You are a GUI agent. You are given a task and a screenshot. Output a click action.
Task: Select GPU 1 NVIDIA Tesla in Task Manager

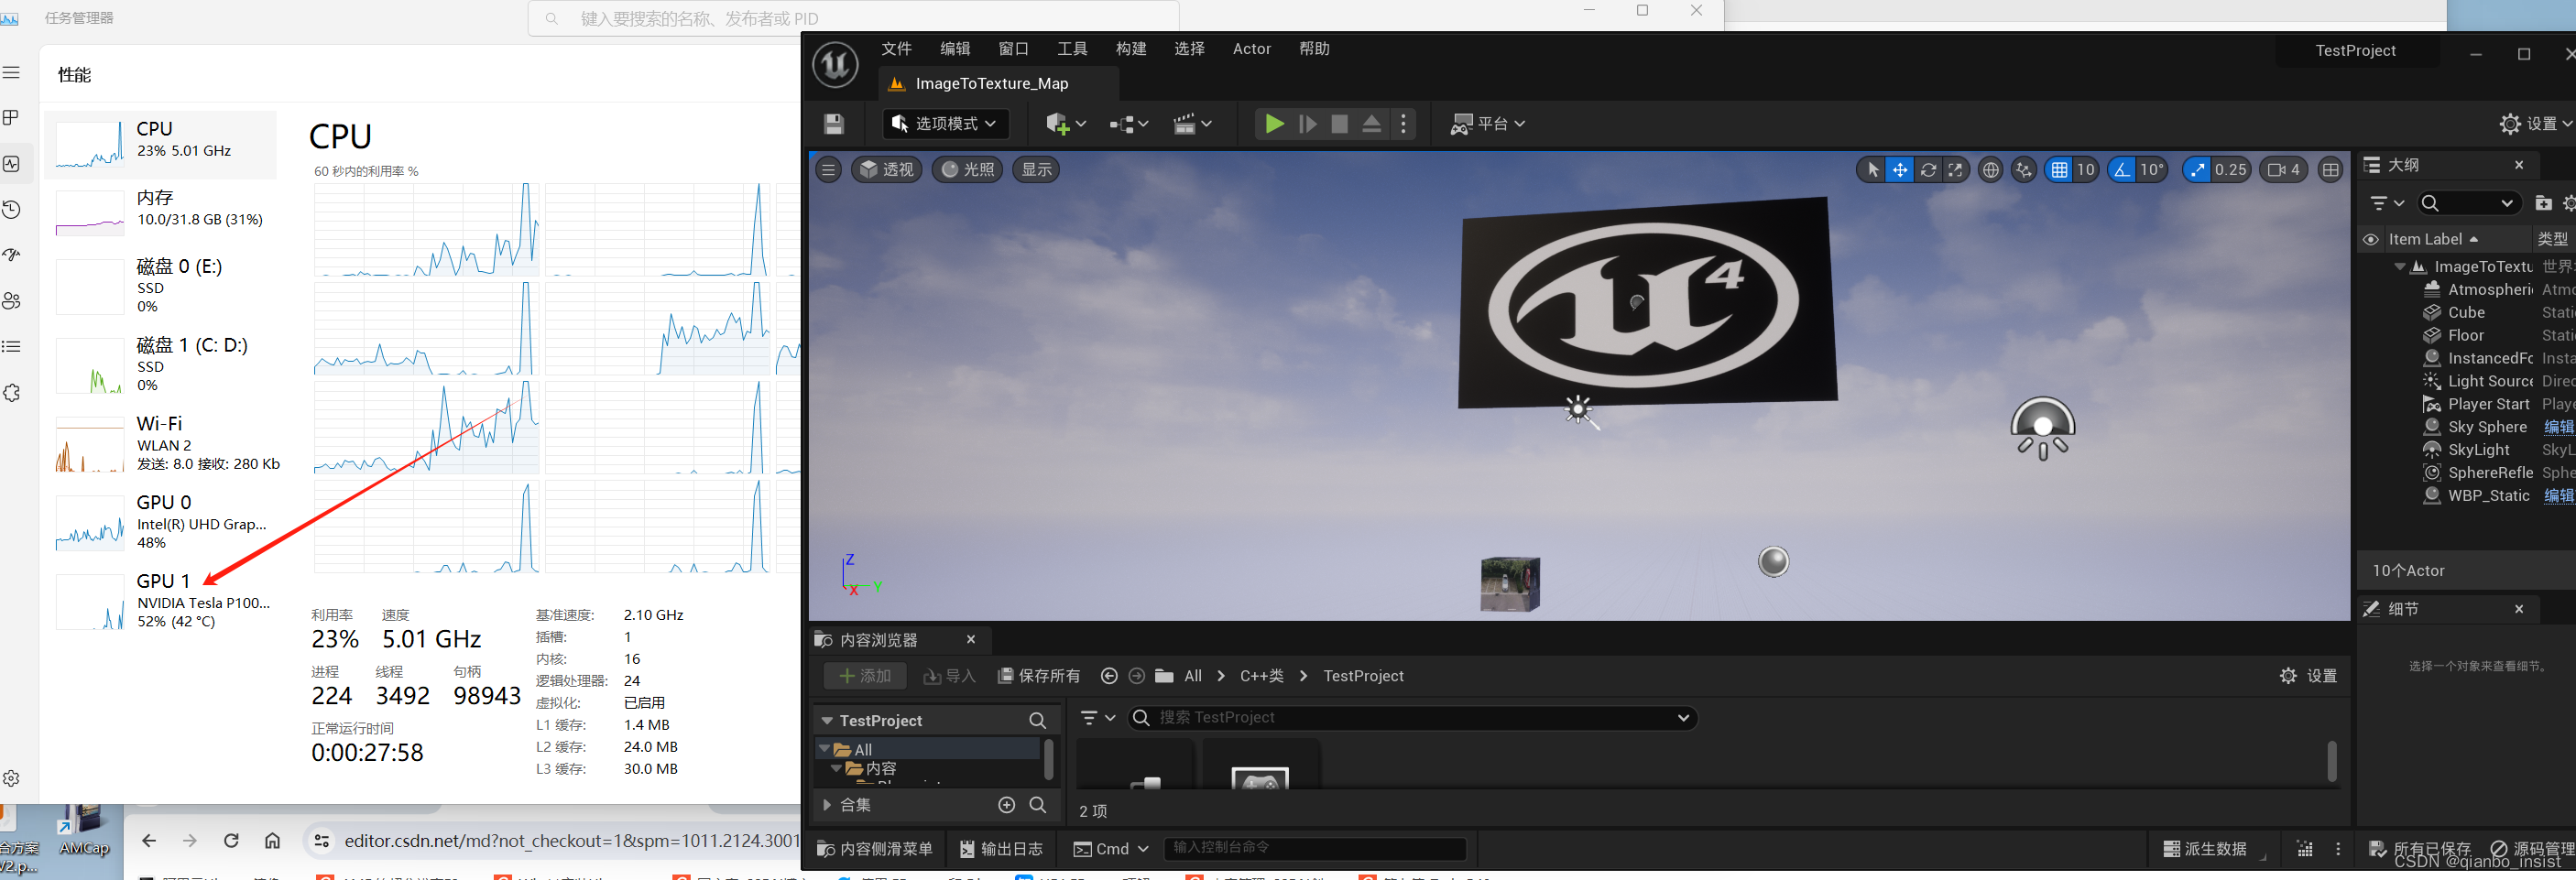click(x=160, y=601)
